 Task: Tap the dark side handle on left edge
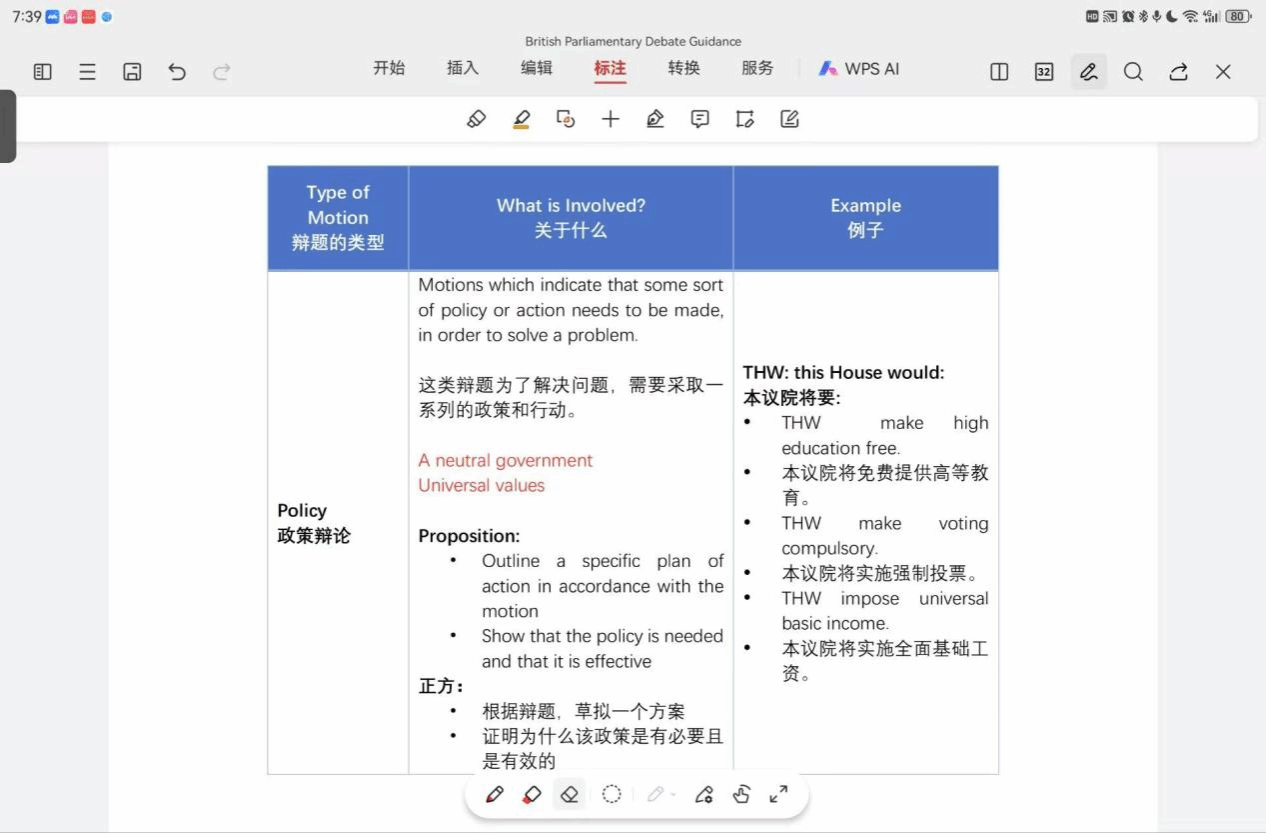(x=8, y=126)
